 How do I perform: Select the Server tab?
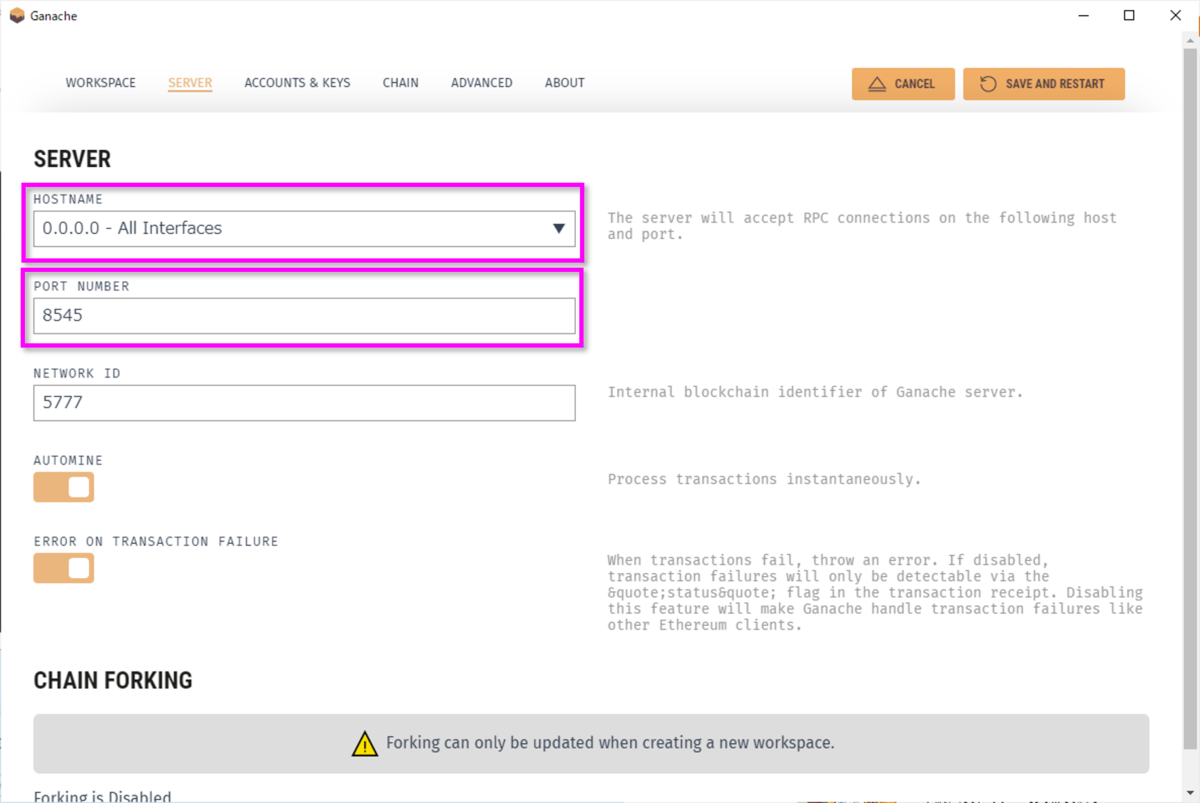point(190,83)
